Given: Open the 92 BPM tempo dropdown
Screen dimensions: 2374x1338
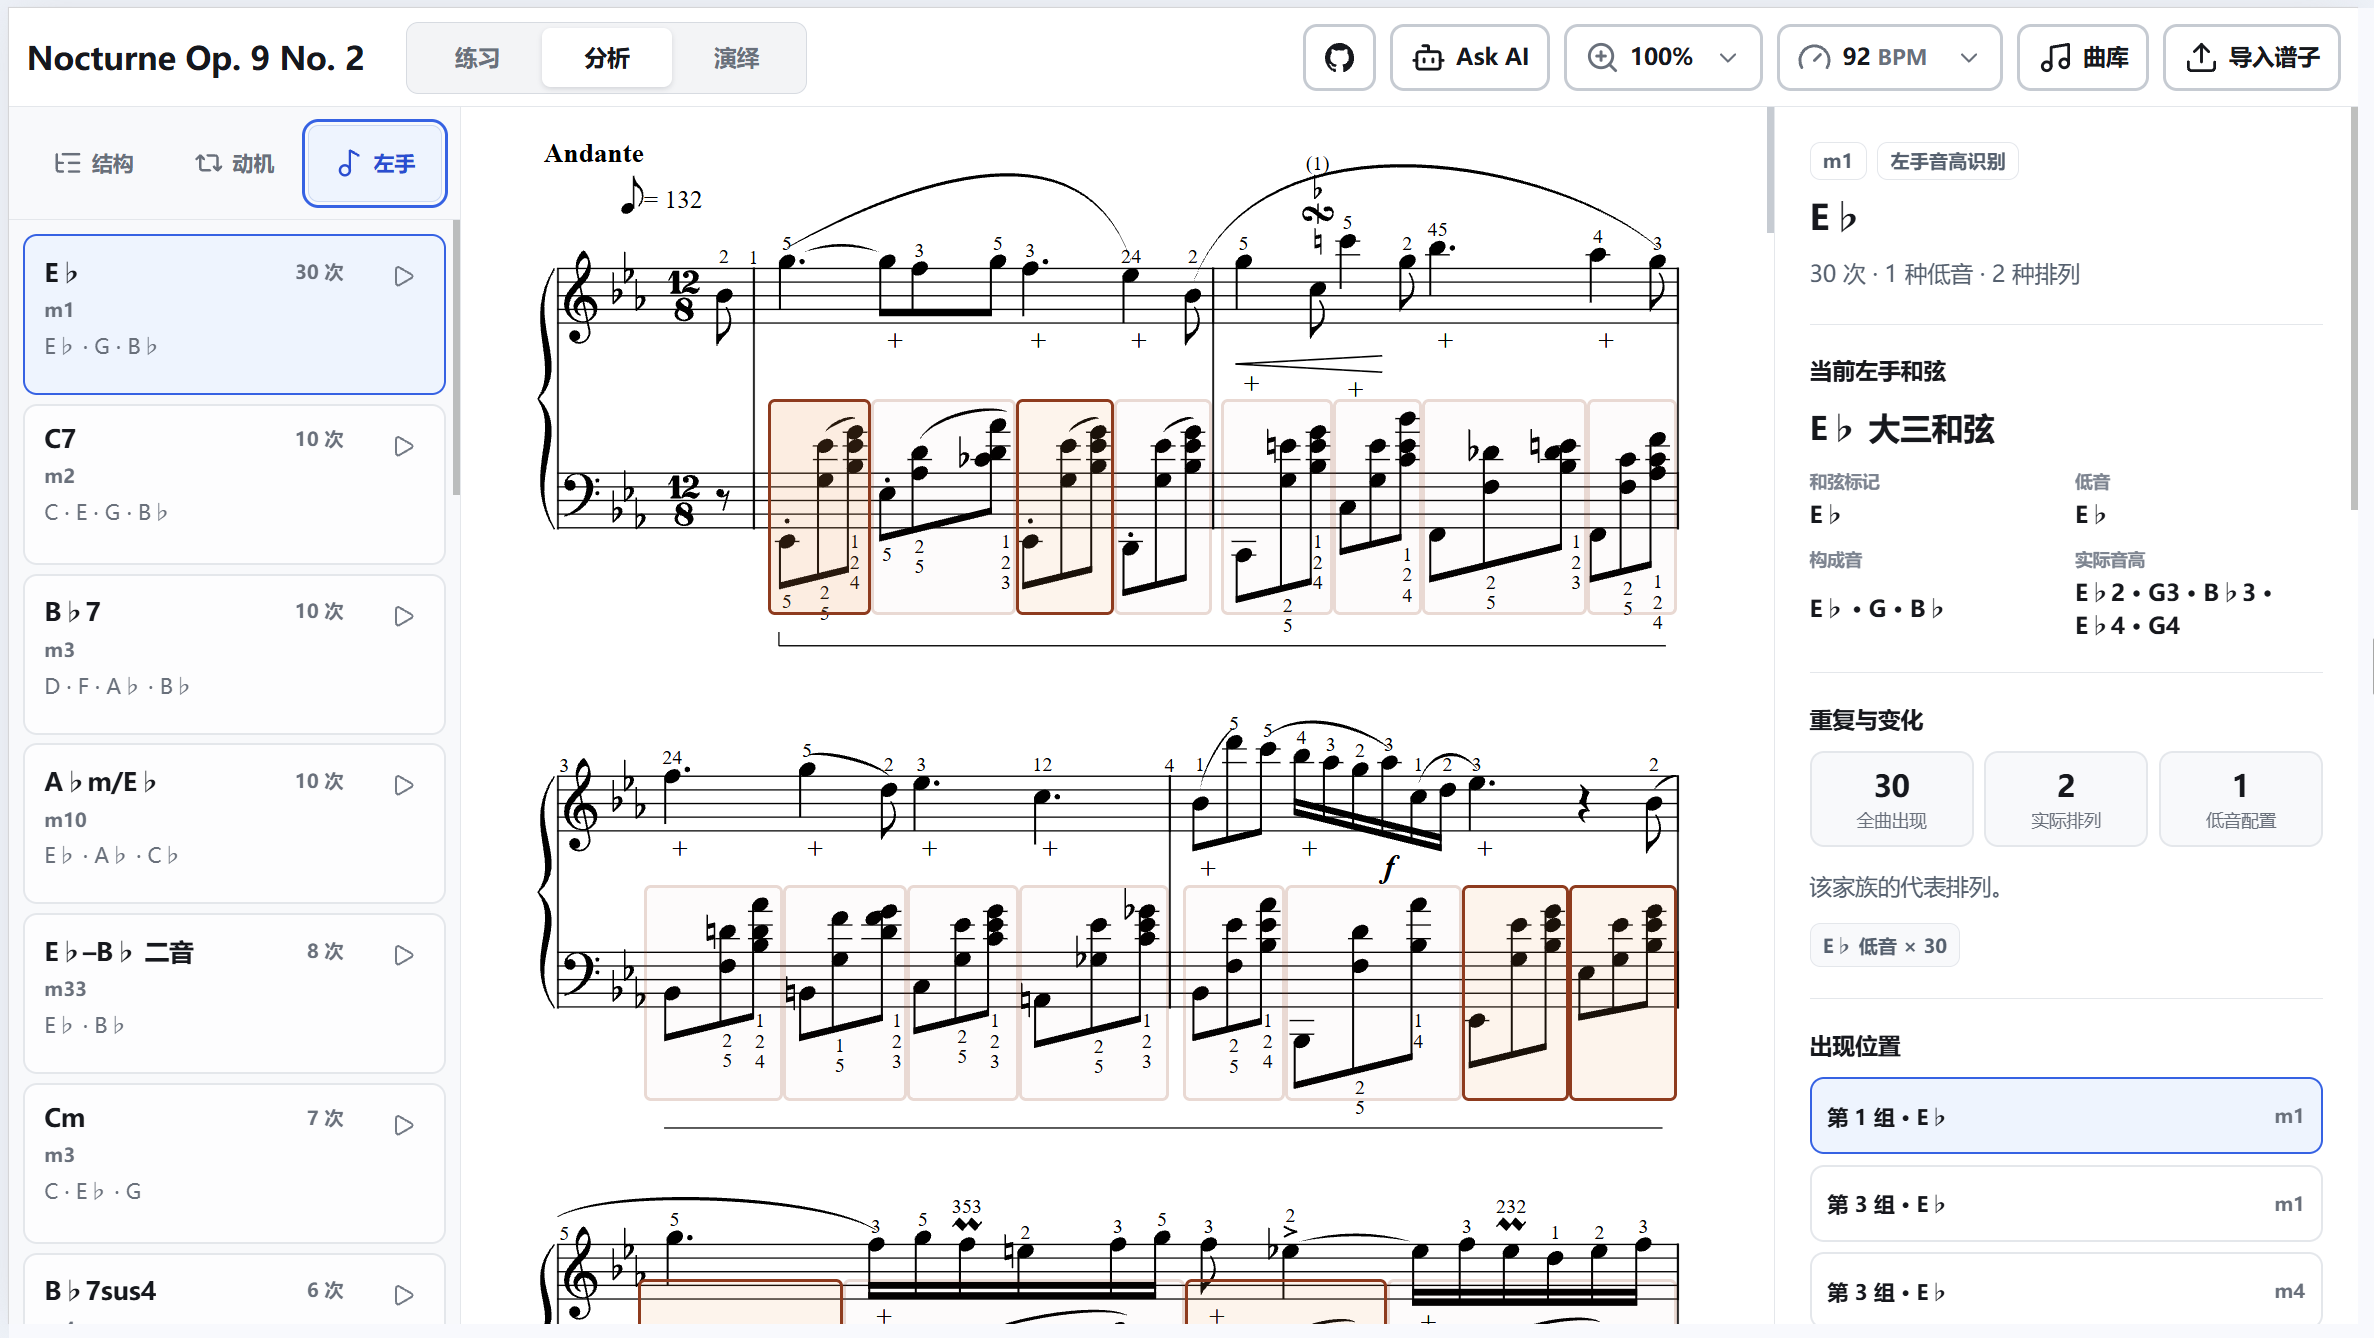Looking at the screenshot, I should coord(1889,58).
